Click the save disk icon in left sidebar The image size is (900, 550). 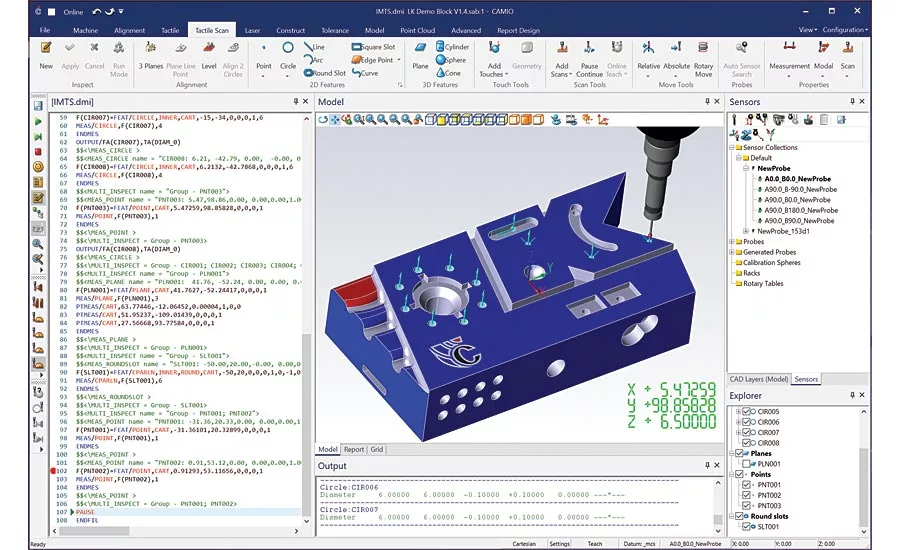click(x=38, y=106)
